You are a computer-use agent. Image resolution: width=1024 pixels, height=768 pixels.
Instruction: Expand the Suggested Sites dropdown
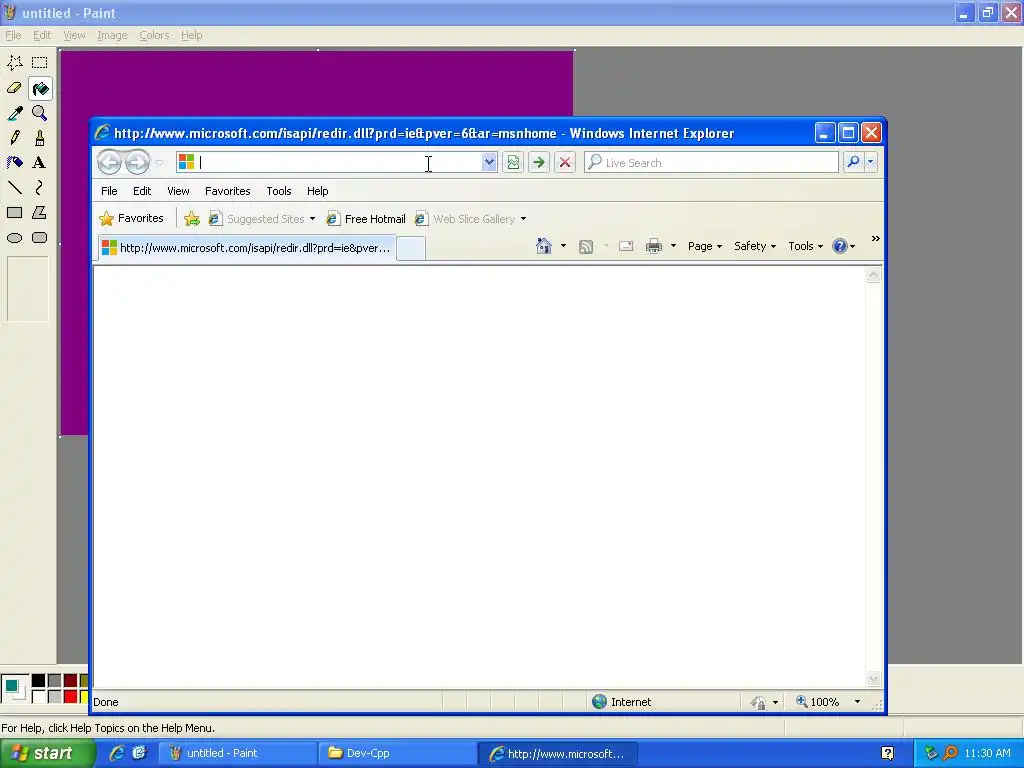(x=312, y=219)
